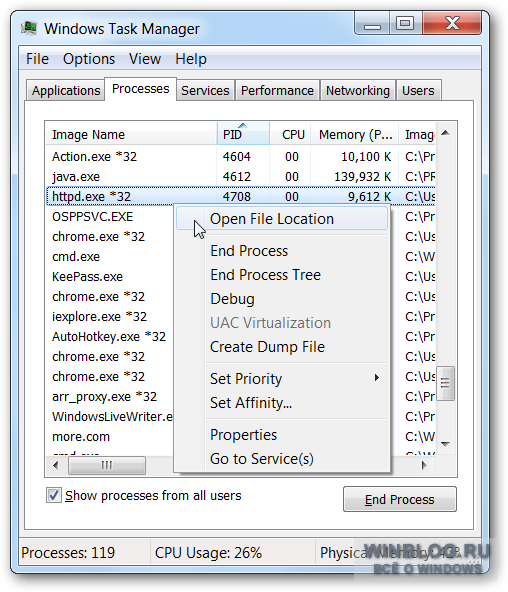The width and height of the screenshot is (508, 592).
Task: Select the KeePass.exe process row
Action: pos(109,276)
